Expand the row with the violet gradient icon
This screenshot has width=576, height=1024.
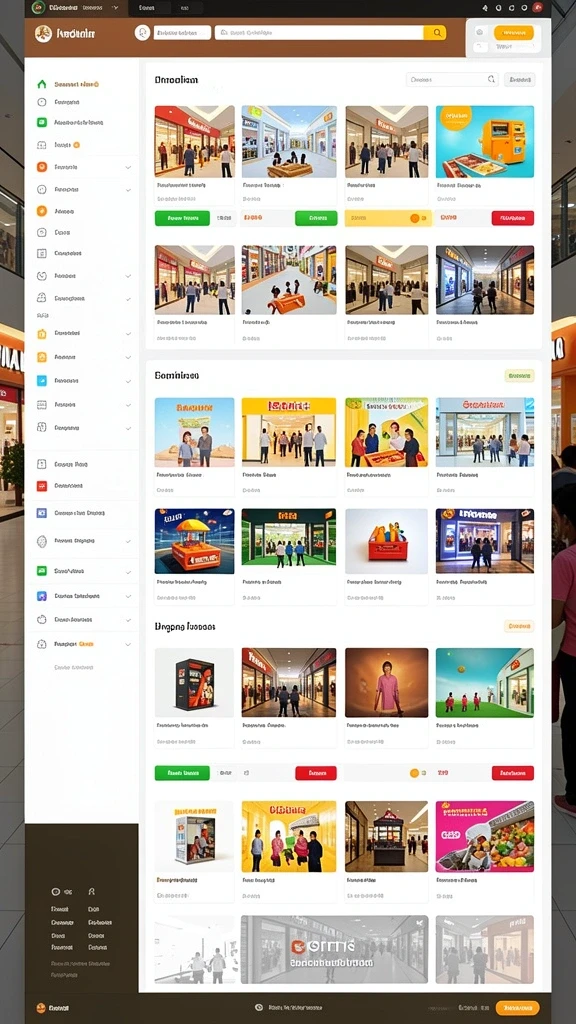(x=128, y=596)
